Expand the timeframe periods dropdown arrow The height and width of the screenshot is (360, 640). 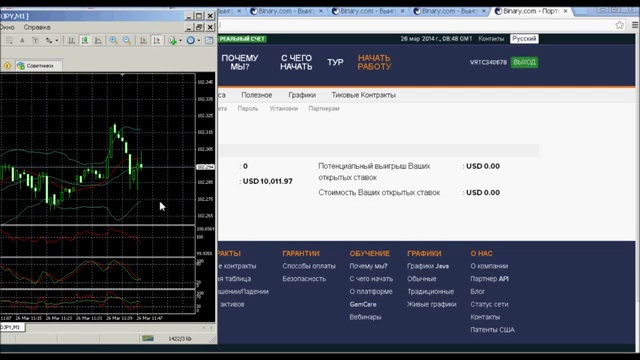(x=199, y=40)
